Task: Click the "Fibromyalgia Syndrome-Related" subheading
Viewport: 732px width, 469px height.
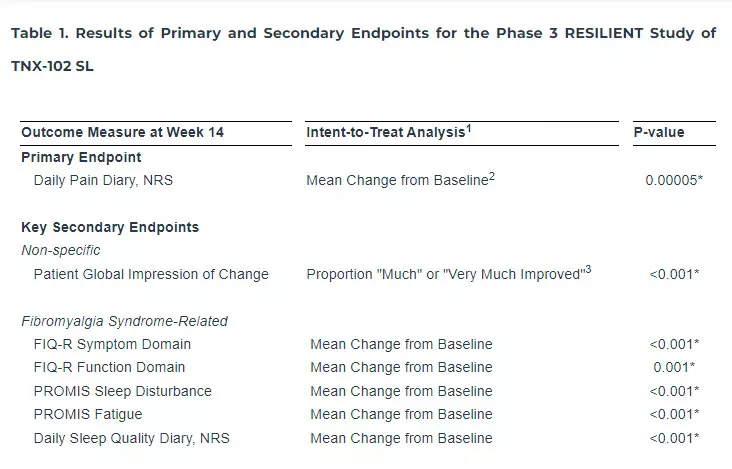Action: point(125,321)
